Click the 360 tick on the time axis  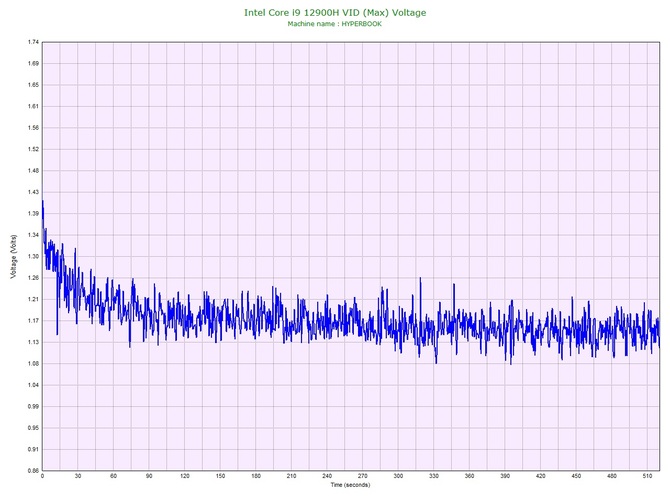469,476
